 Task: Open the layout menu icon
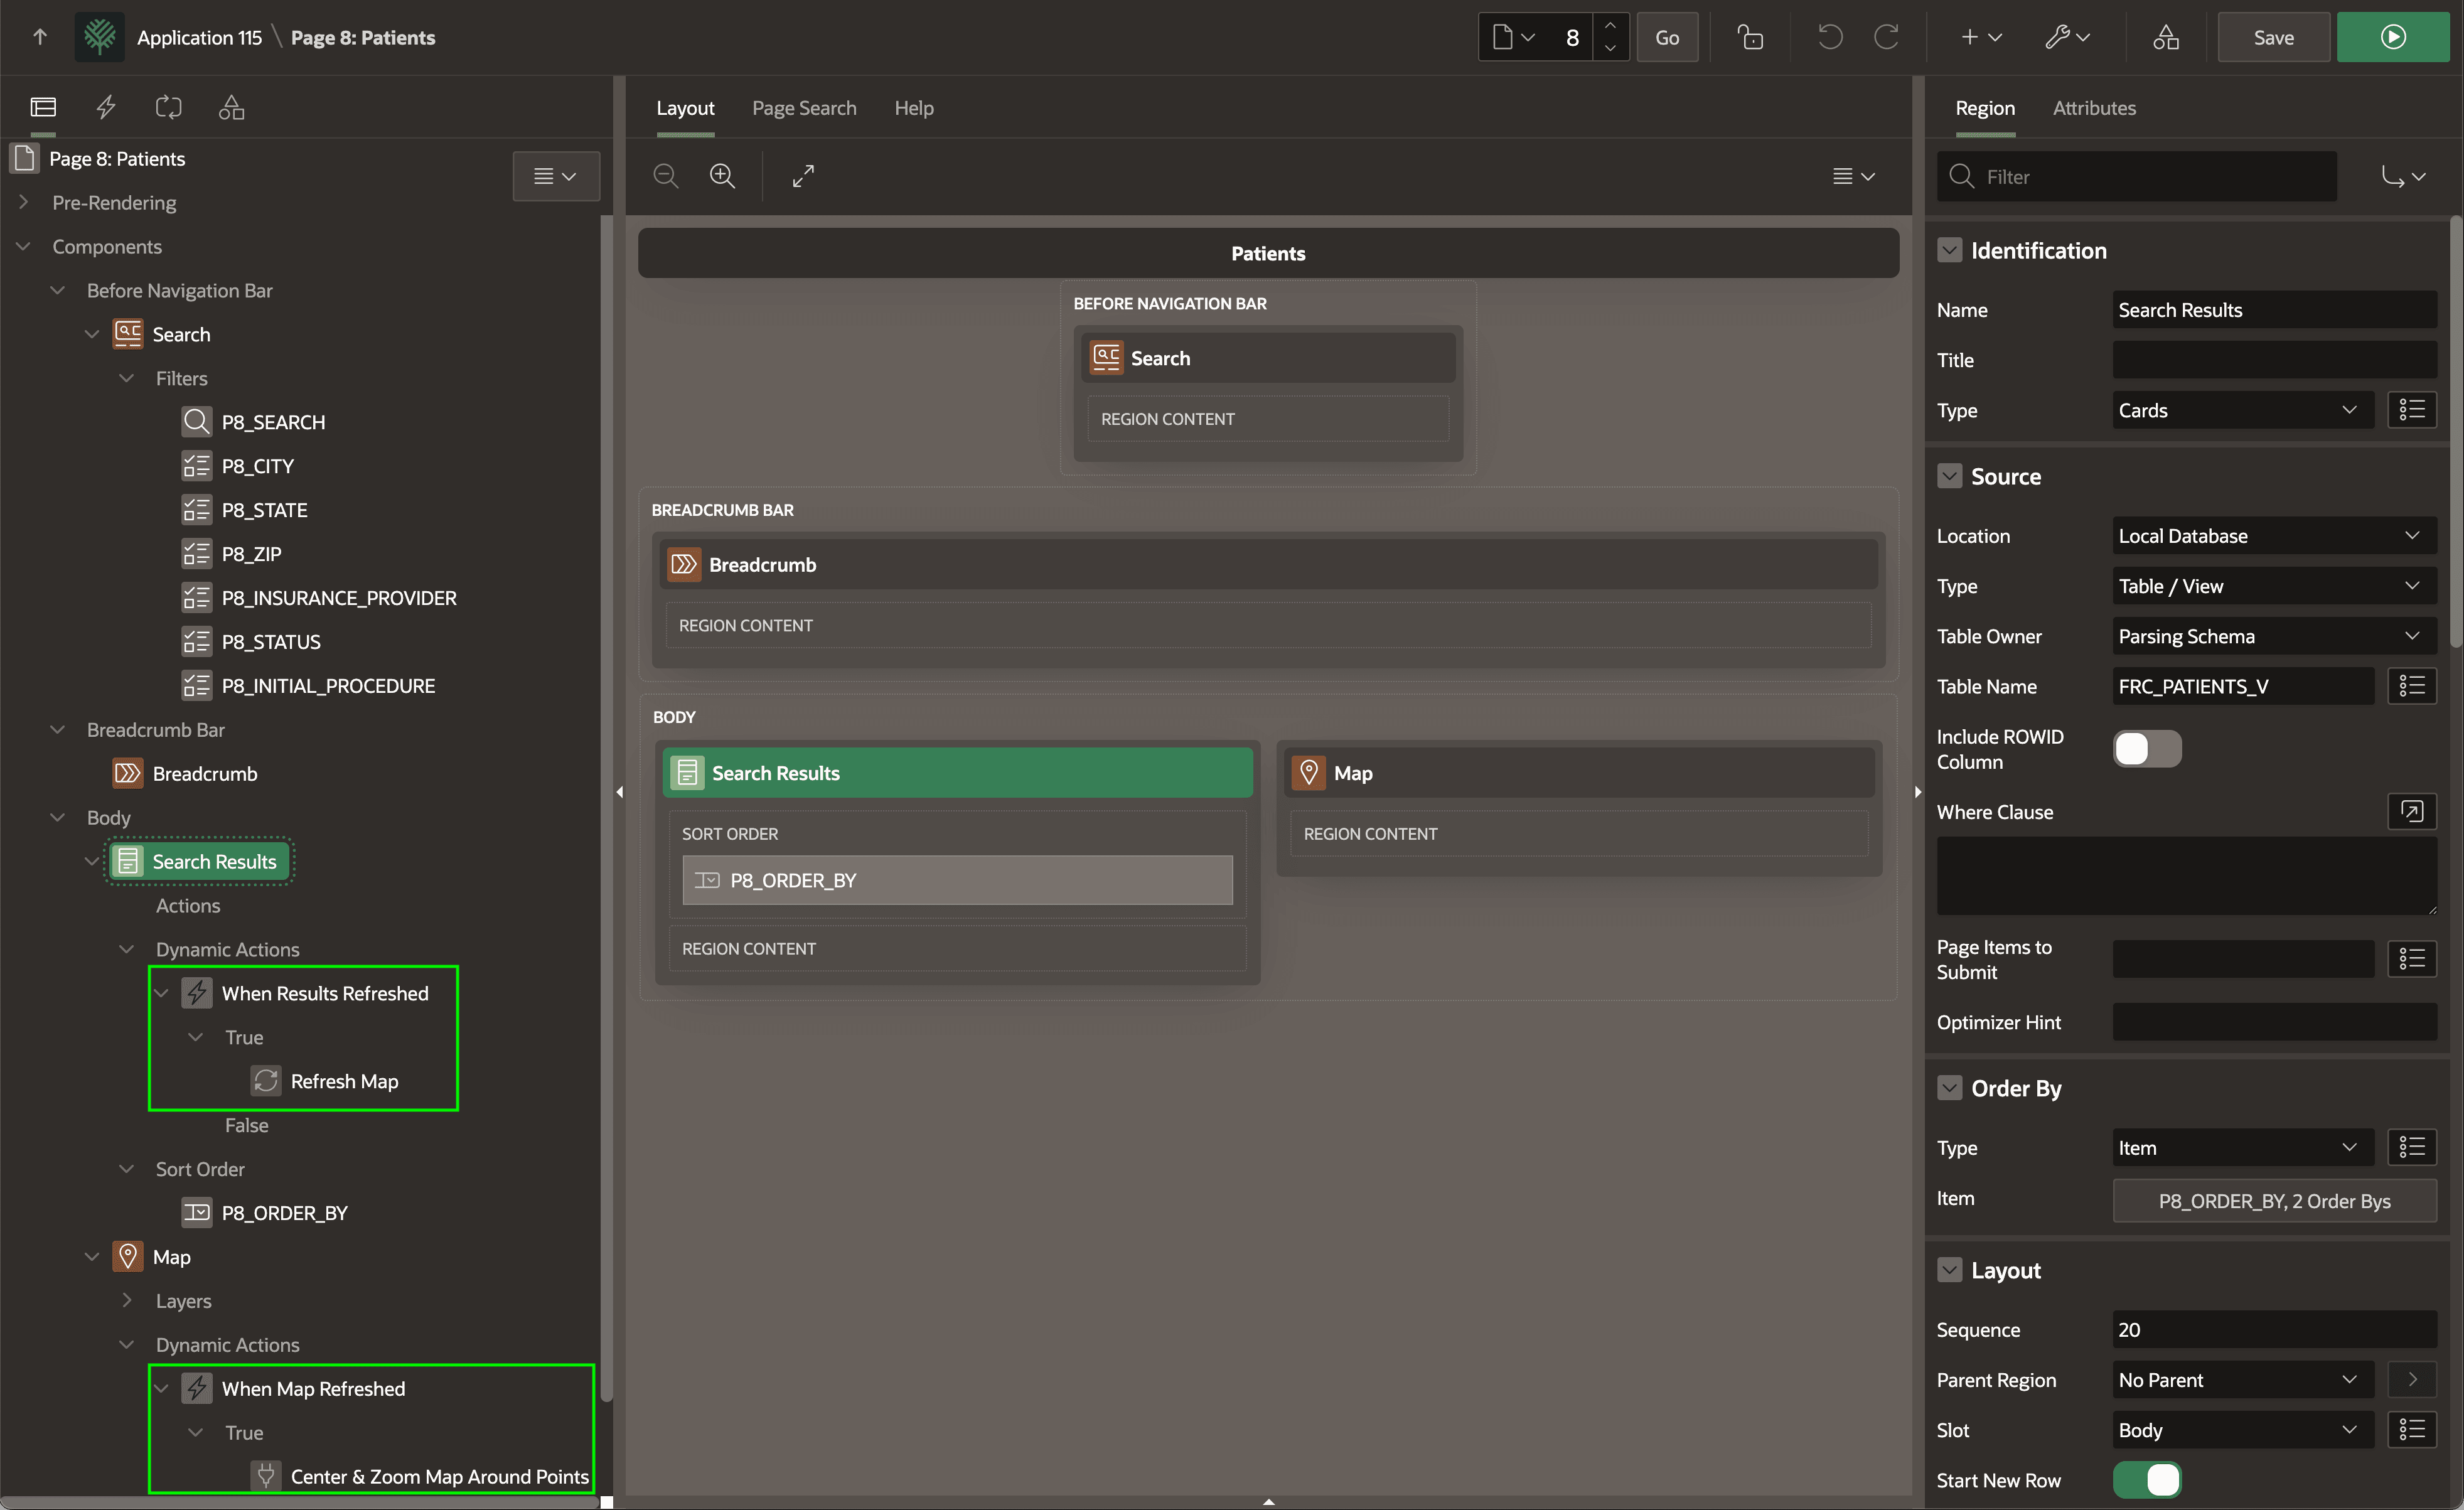(x=1853, y=176)
